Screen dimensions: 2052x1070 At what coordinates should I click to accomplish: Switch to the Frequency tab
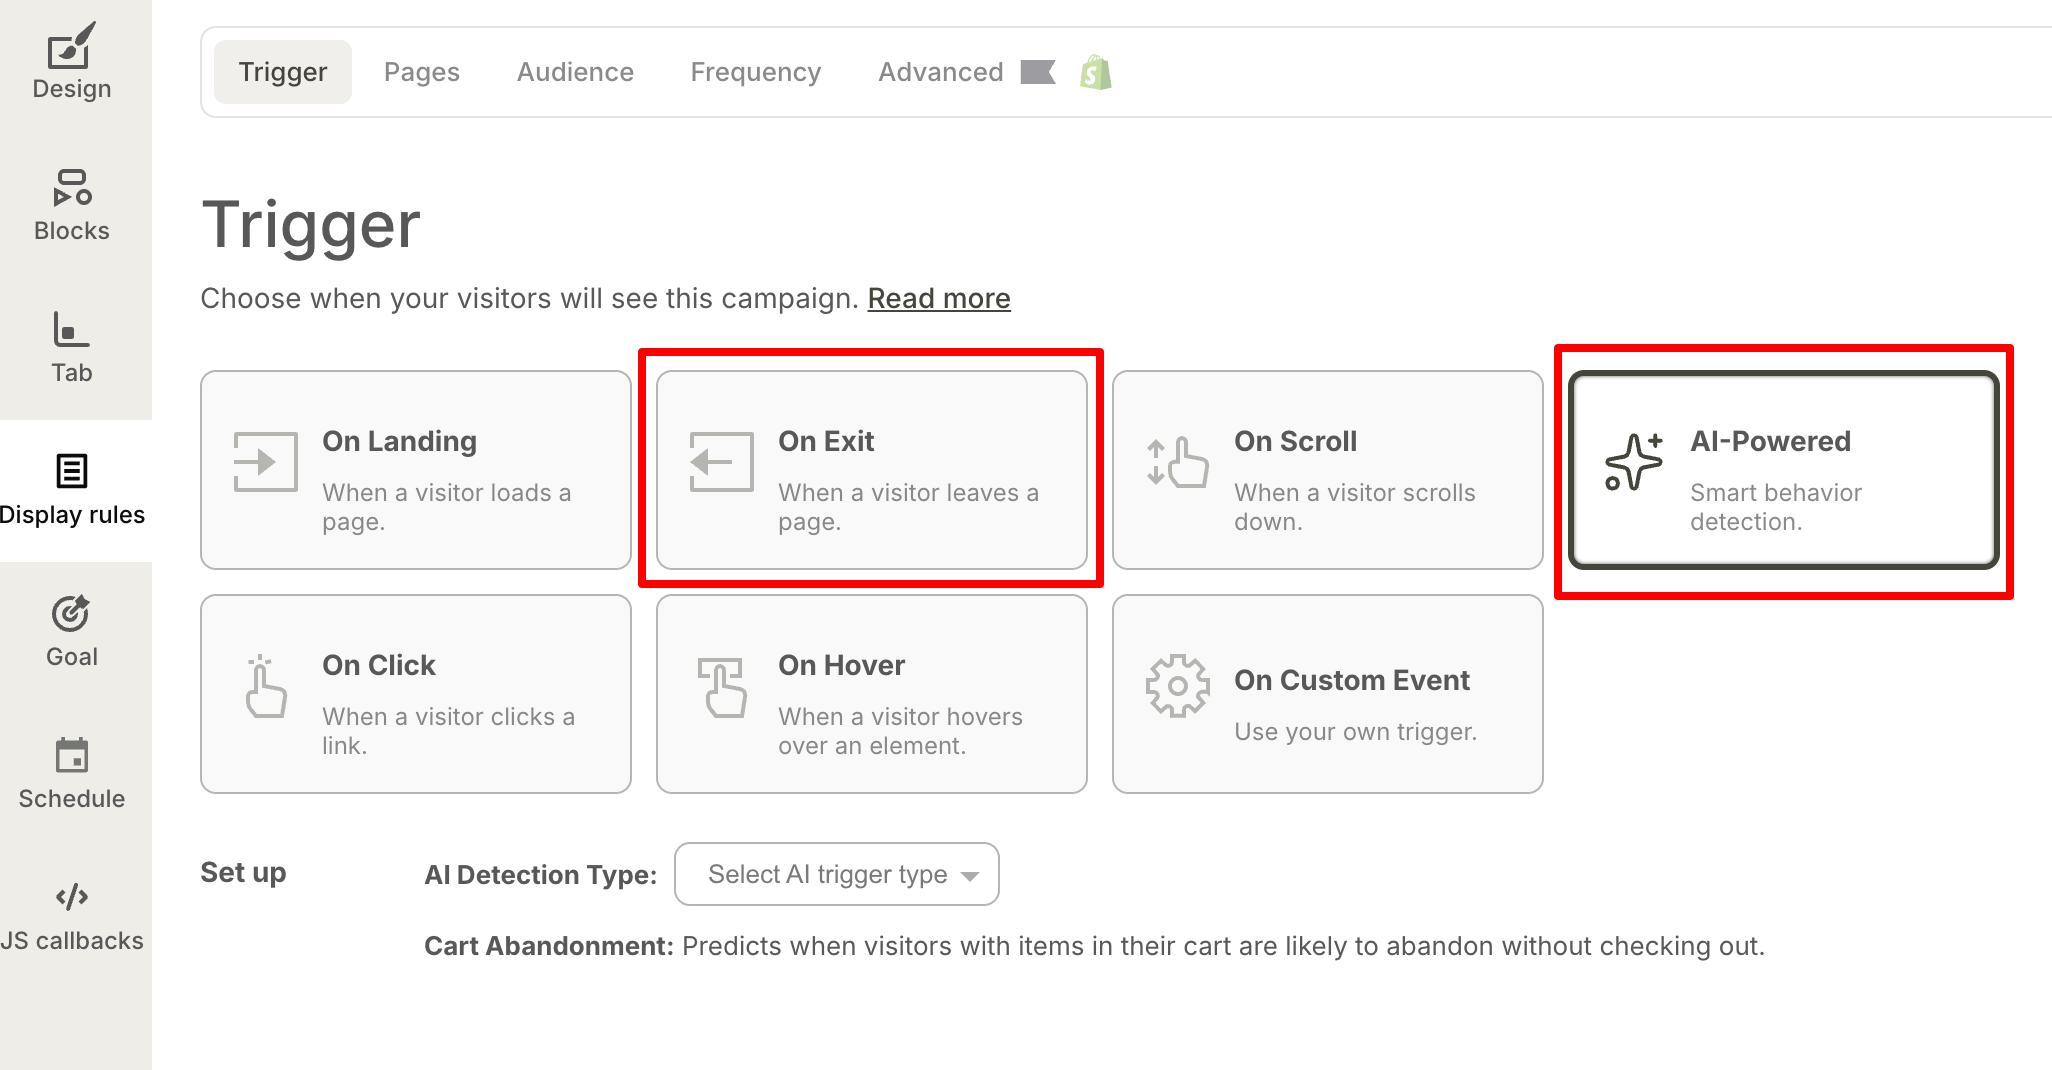(x=755, y=71)
